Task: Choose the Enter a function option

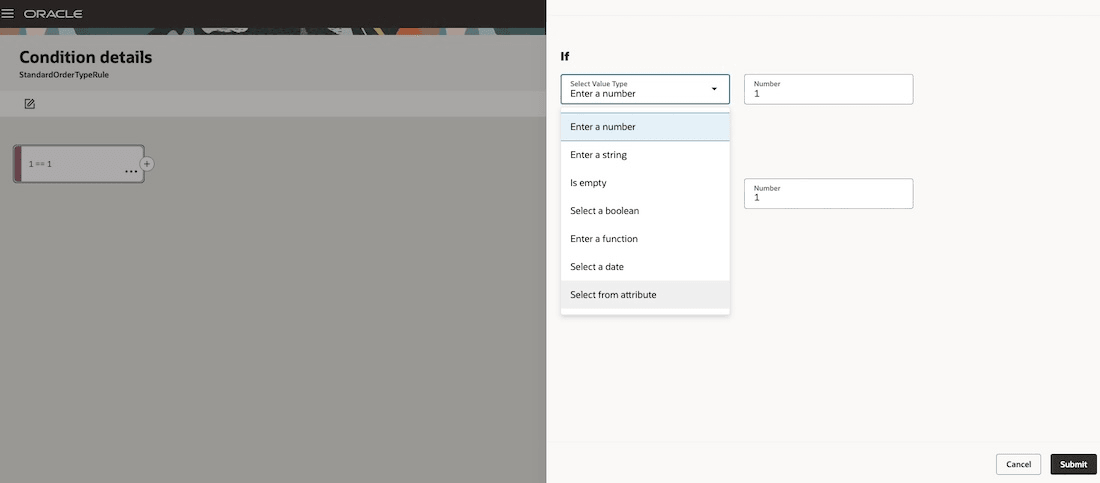Action: click(645, 239)
